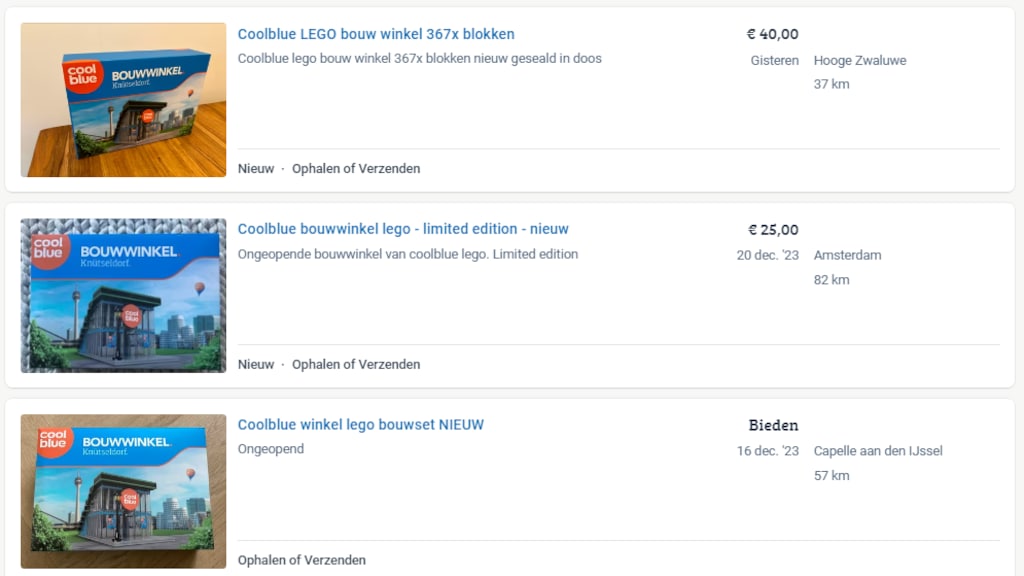
Task: Click "Nieuw · Ophalen of Verzenden" on first listing
Action: point(329,169)
